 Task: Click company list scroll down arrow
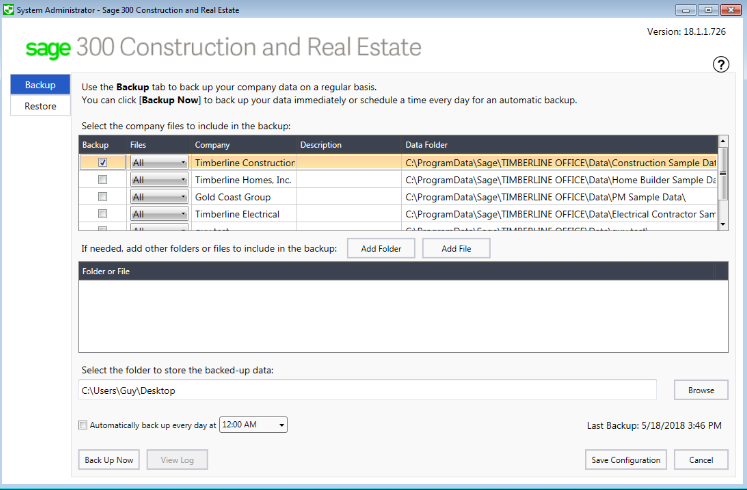coord(723,224)
